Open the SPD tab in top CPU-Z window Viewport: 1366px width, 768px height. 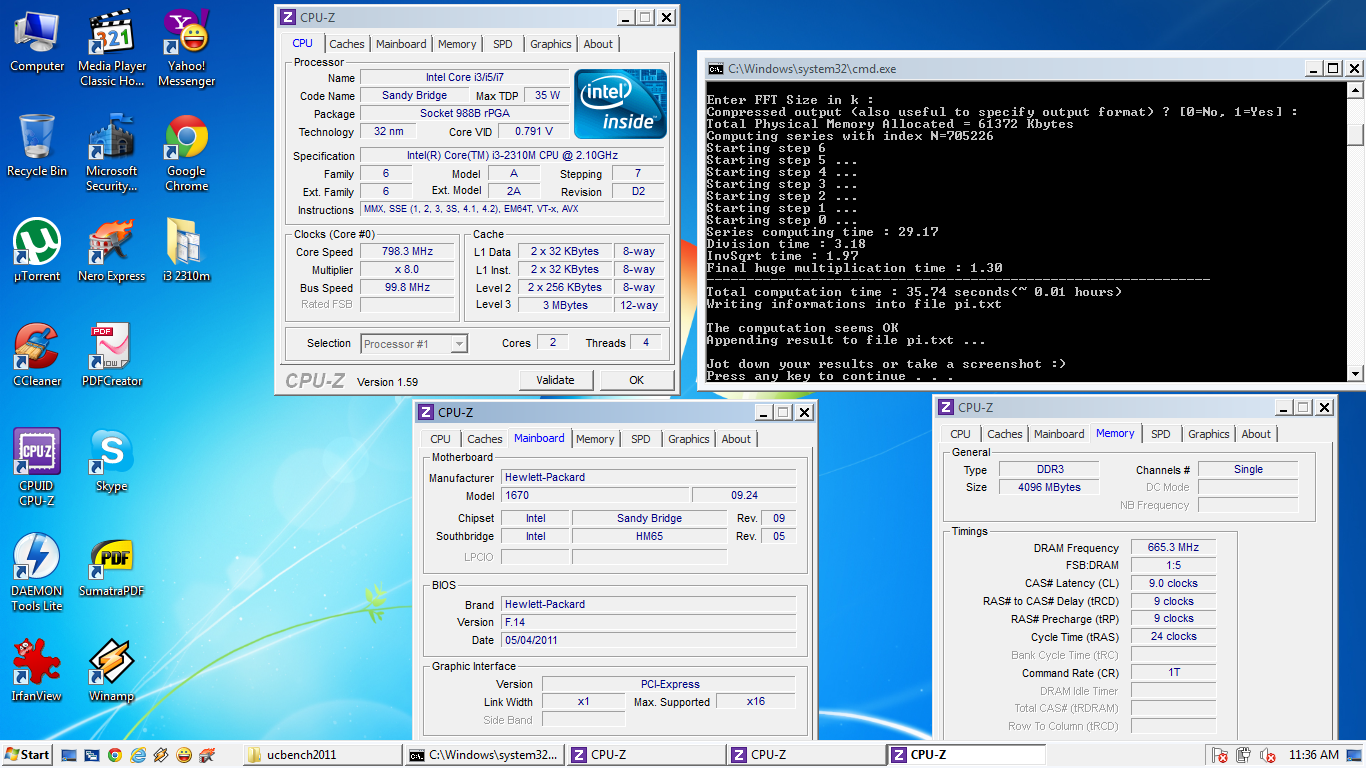tap(503, 44)
